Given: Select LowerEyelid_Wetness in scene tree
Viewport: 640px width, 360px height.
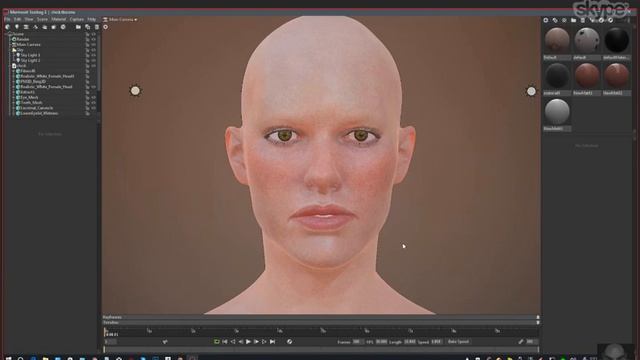Looking at the screenshot, I should click(x=39, y=113).
